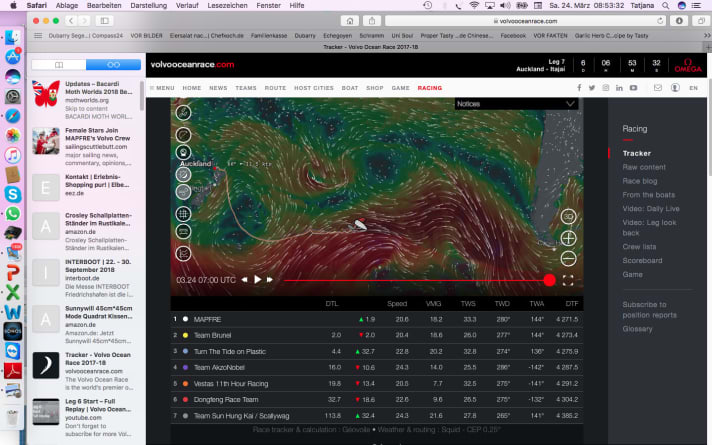The width and height of the screenshot is (712, 445).
Task: Toggle the greyed round icon below Auckland label
Action: (183, 174)
